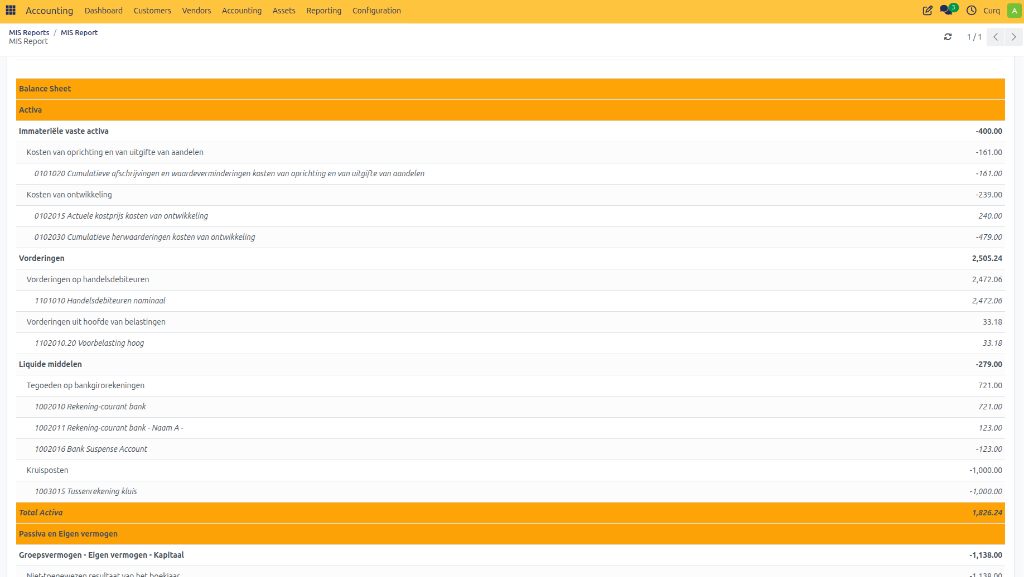This screenshot has height=577, width=1024.
Task: Select the Balance Sheet header row
Action: (510, 89)
